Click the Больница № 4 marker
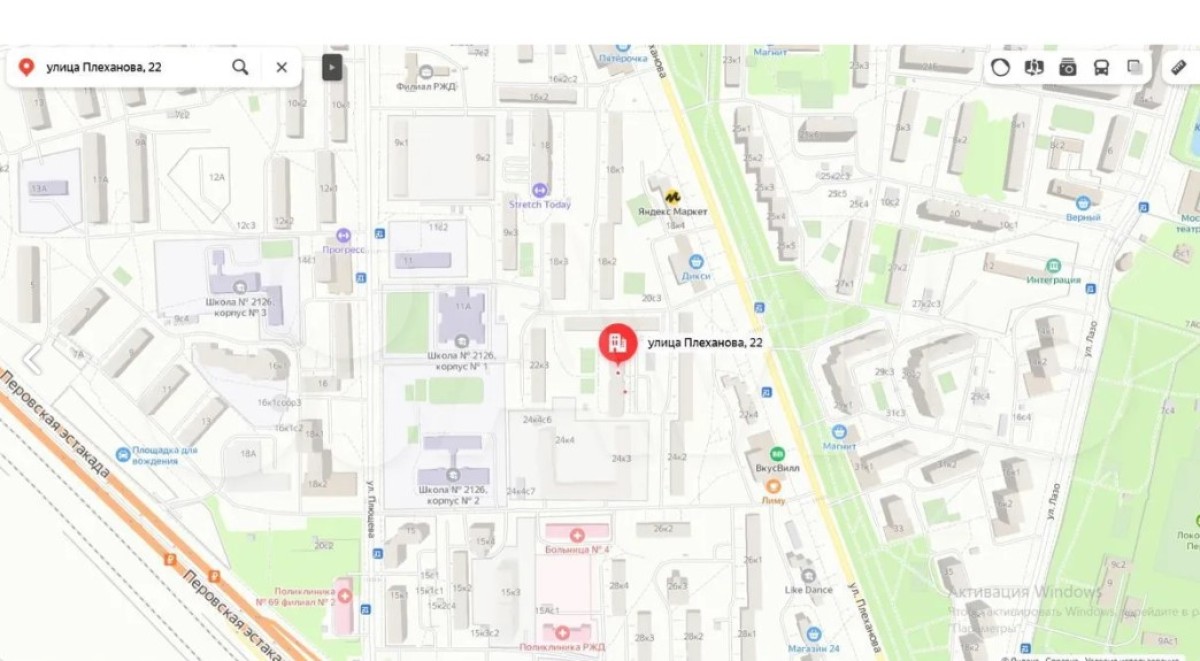 (x=577, y=536)
